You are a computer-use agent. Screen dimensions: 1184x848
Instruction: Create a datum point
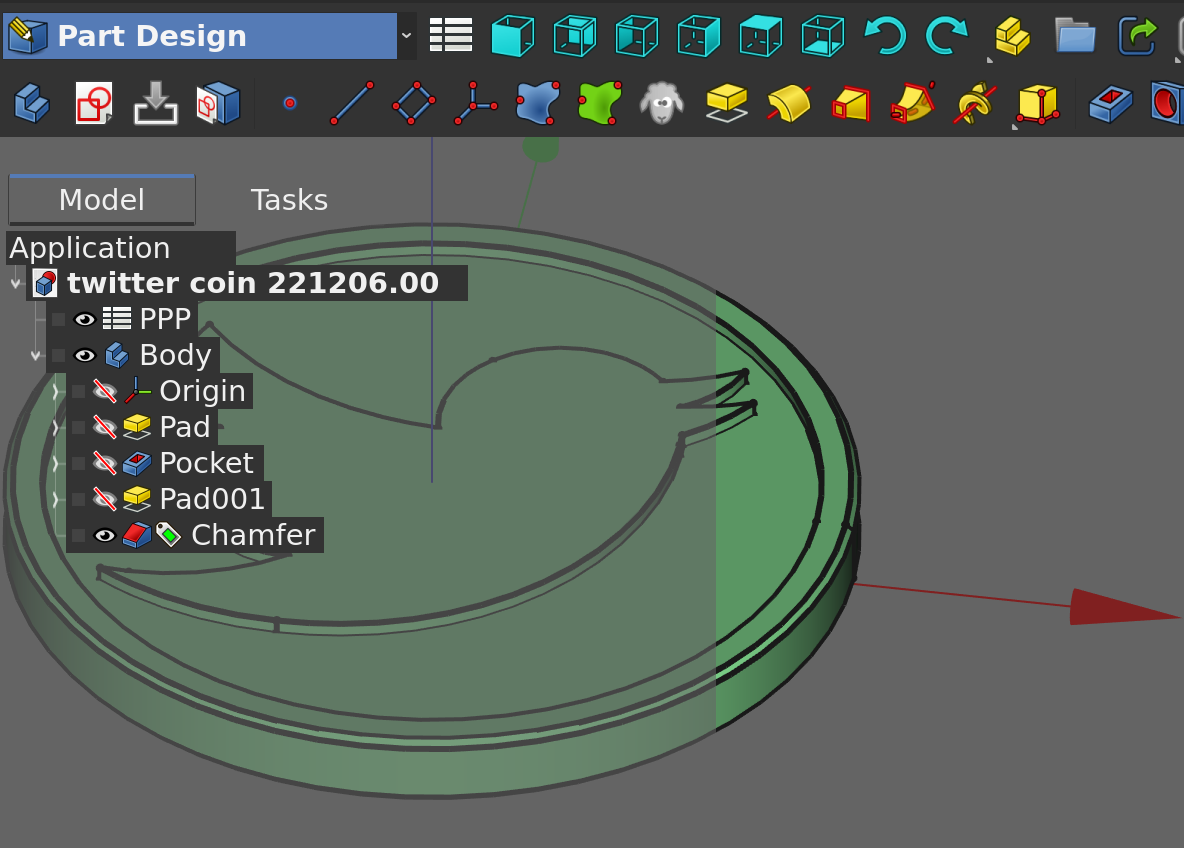(290, 103)
